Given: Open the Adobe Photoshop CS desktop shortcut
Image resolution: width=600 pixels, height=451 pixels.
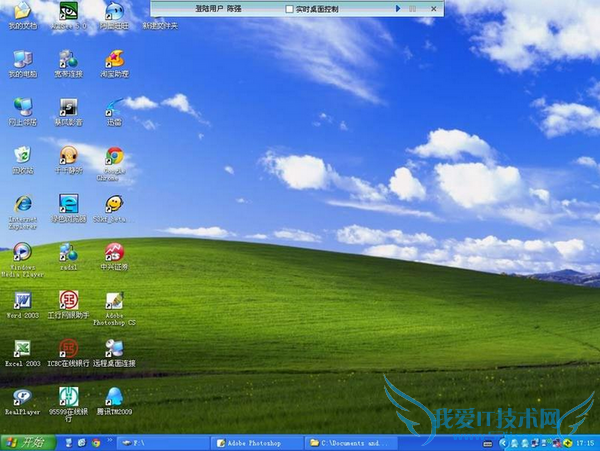Looking at the screenshot, I should 114,301.
